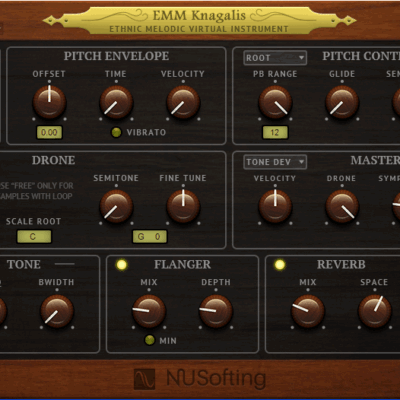This screenshot has width=400, height=400.
Task: Toggle the Flanger MIN LED
Action: coord(149,340)
